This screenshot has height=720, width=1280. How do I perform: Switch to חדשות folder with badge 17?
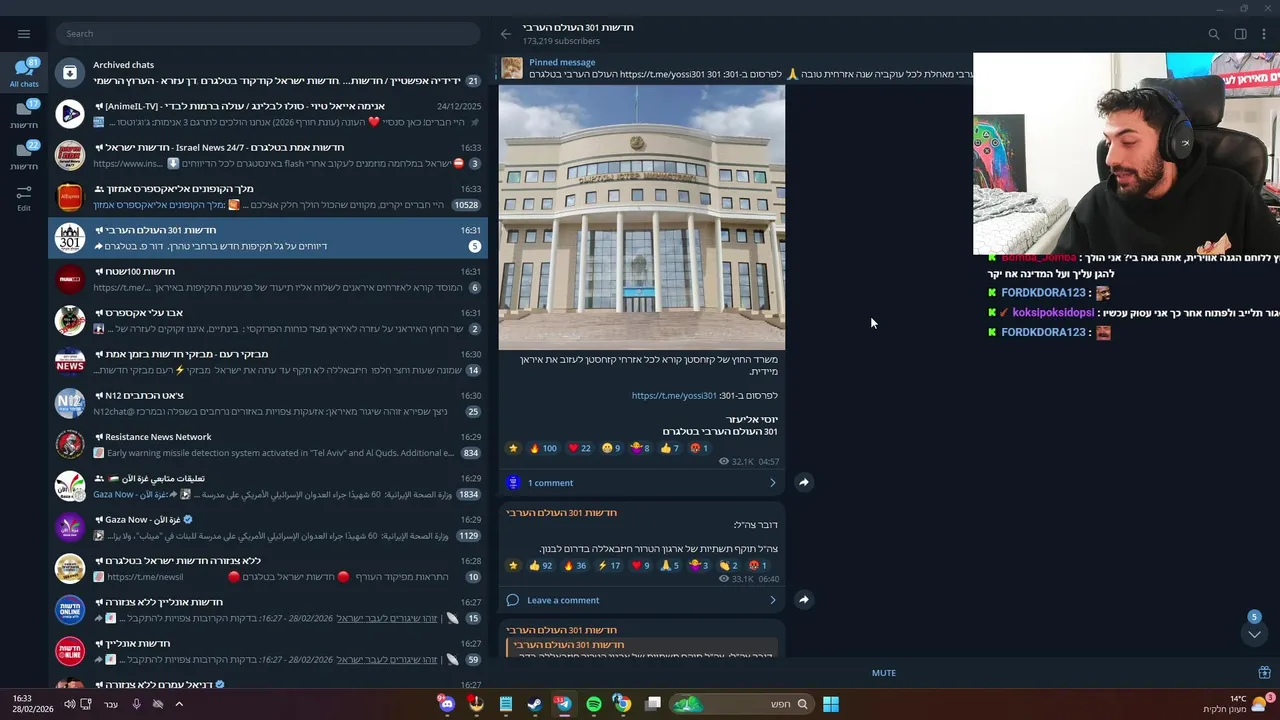[x=24, y=114]
